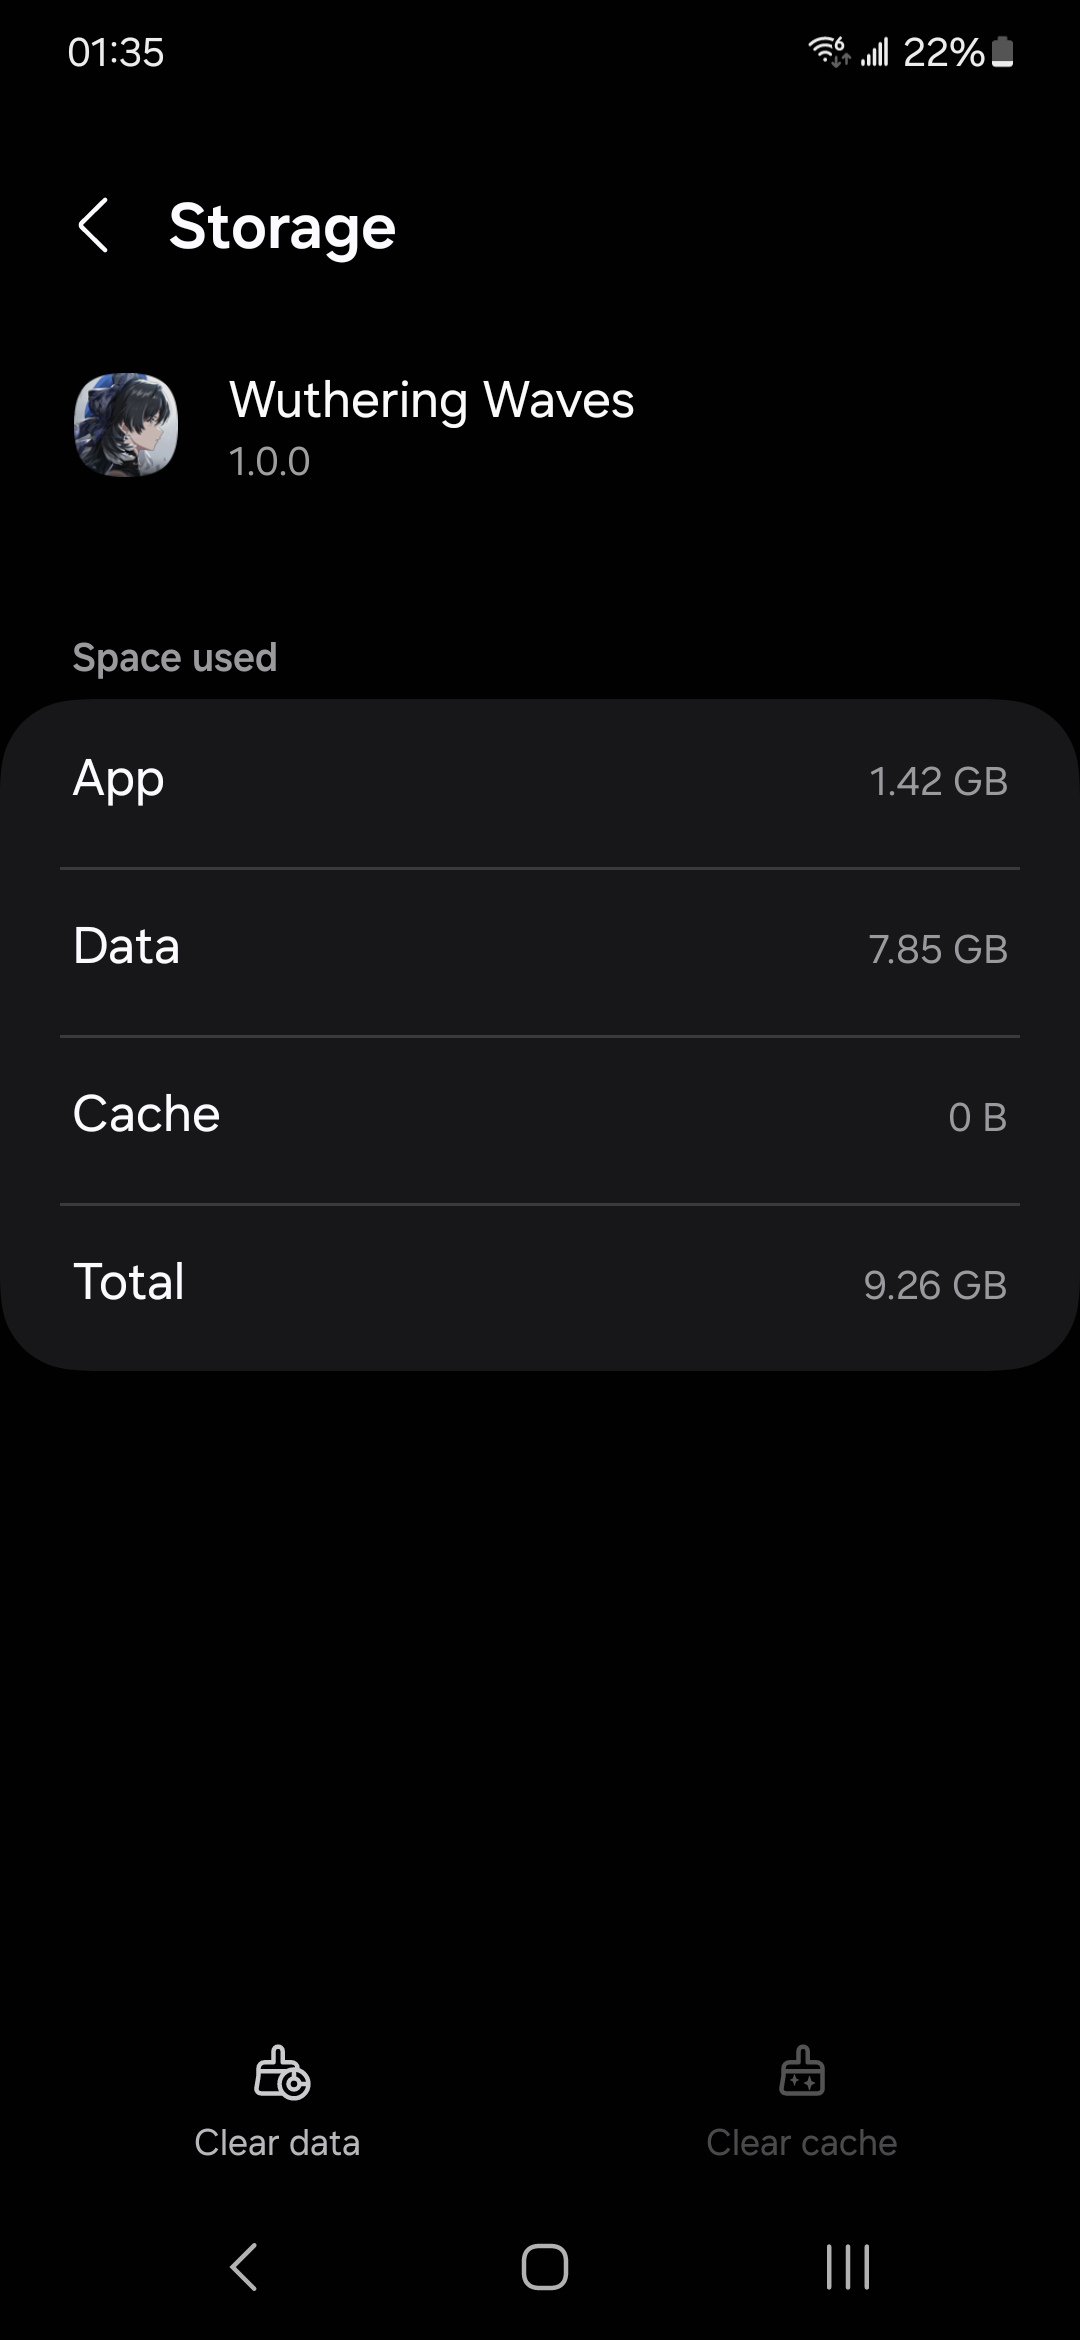
Task: Tap the Wuthering Waves app icon
Action: point(126,425)
